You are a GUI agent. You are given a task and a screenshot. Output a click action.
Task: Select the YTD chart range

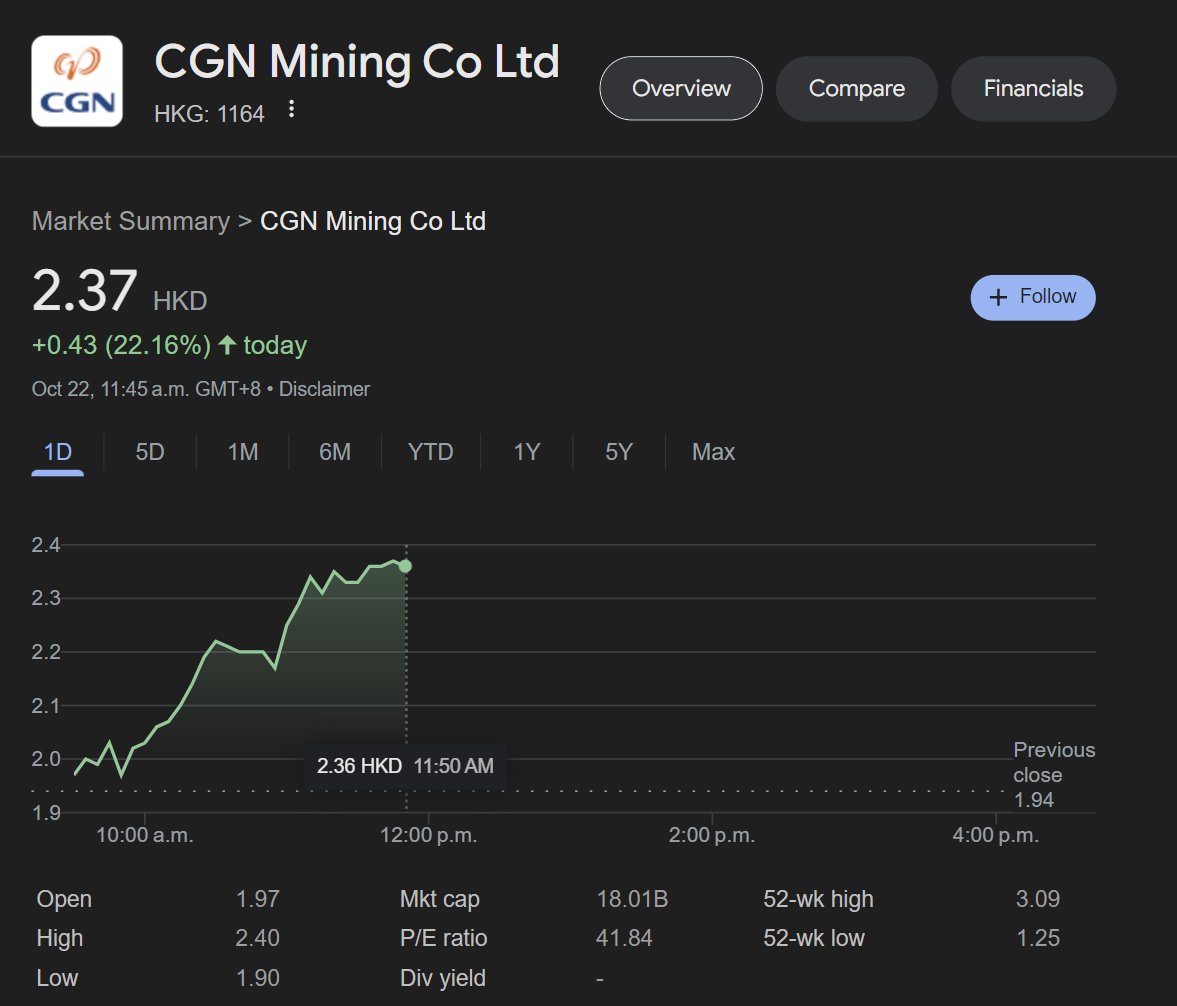coord(430,452)
